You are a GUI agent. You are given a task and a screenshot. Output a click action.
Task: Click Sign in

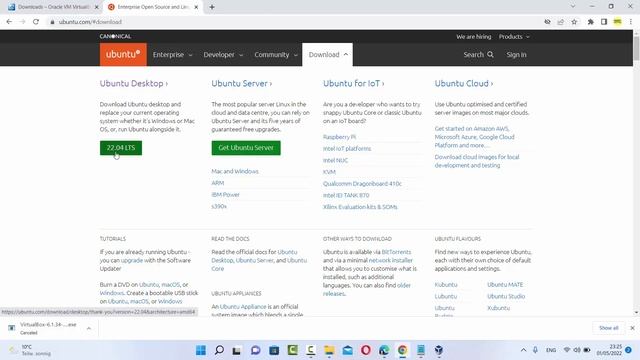516,54
